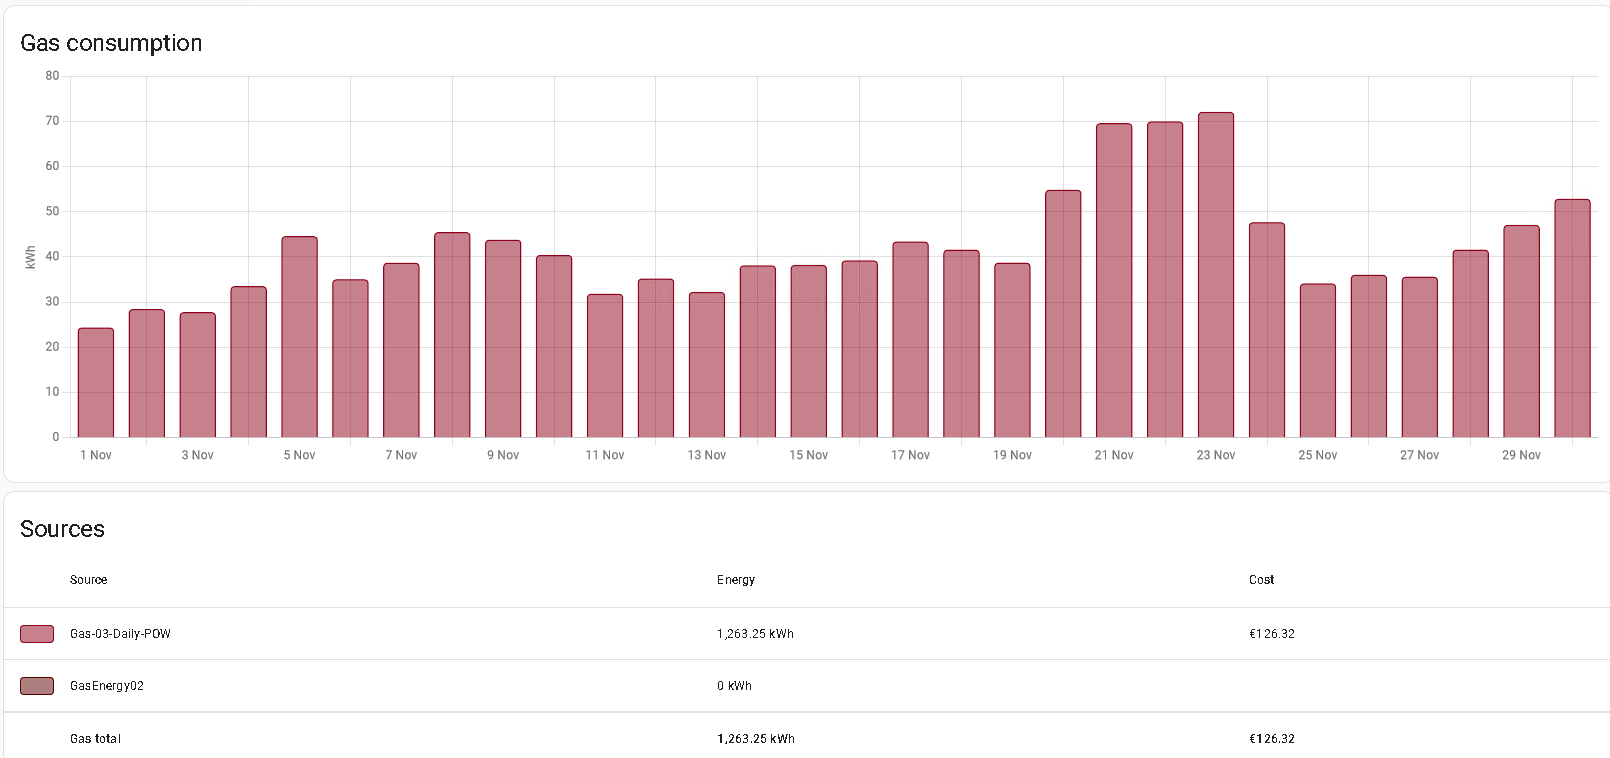The height and width of the screenshot is (758, 1610).
Task: Select the last bar for 30 Nov
Action: [1572, 318]
